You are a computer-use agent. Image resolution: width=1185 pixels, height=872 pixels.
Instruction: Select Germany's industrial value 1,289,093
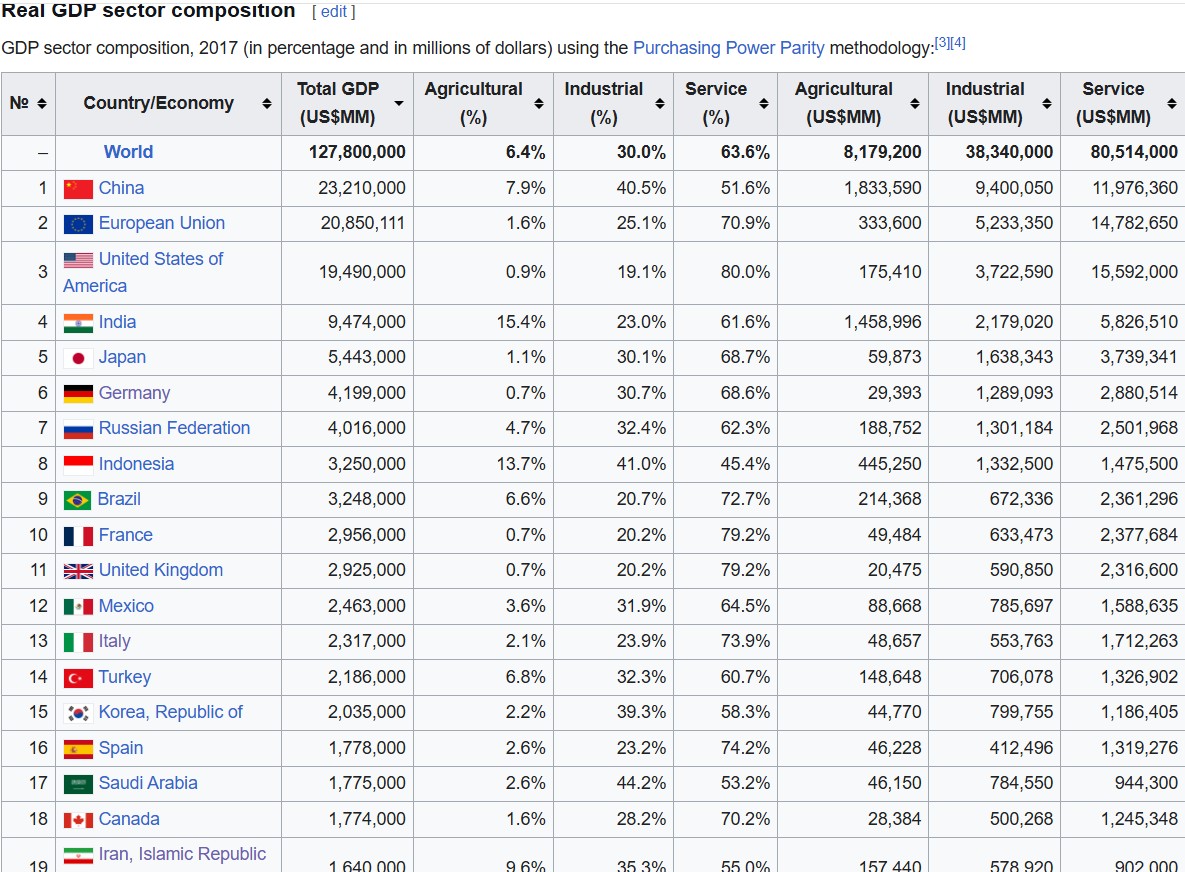pos(1014,393)
